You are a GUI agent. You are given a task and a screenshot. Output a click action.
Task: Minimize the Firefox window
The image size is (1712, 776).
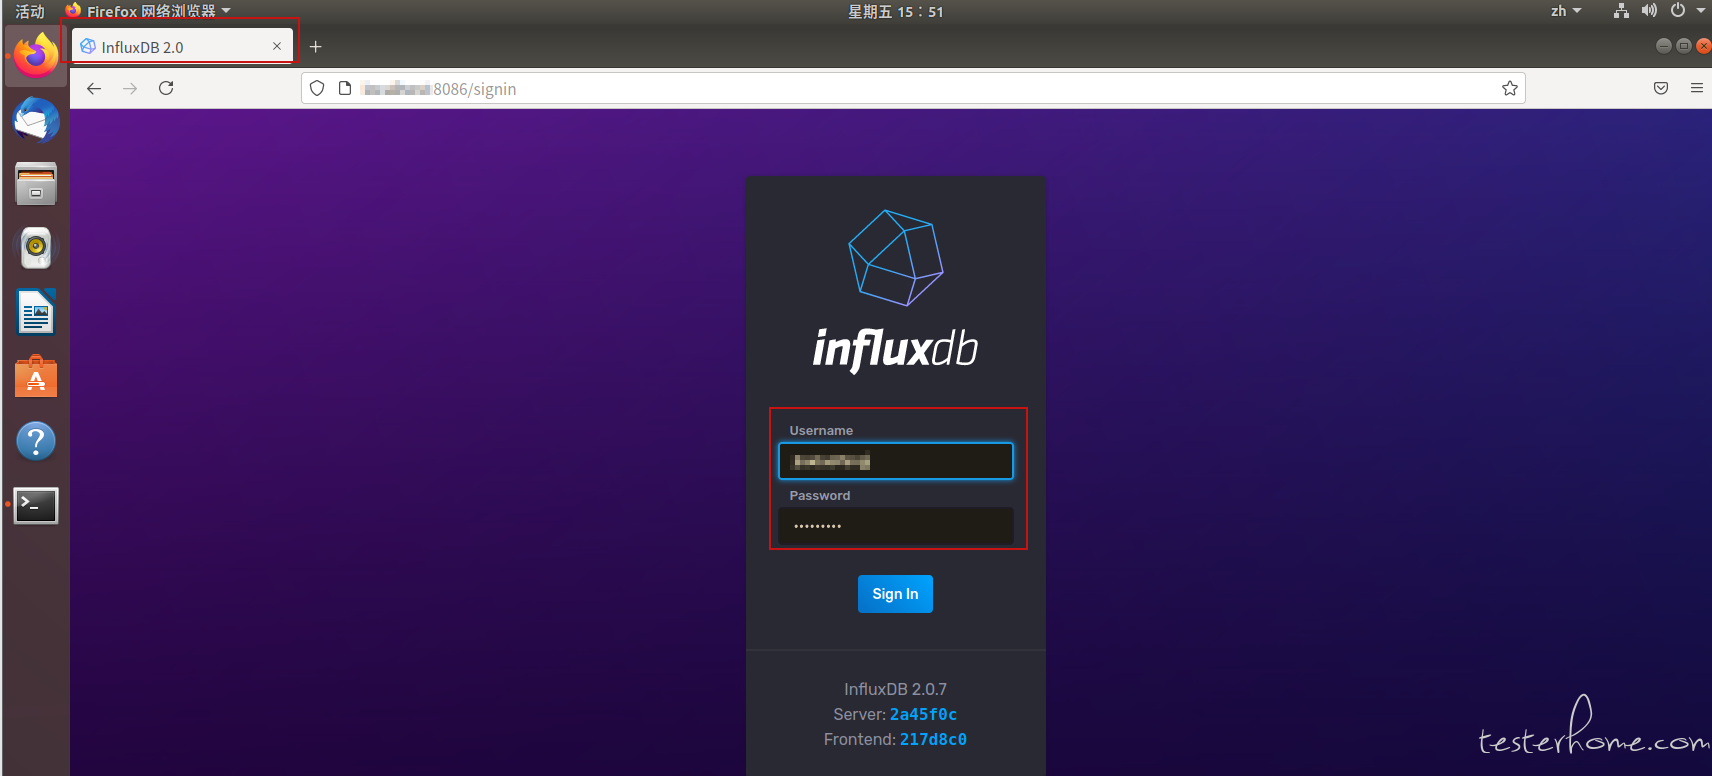tap(1663, 46)
